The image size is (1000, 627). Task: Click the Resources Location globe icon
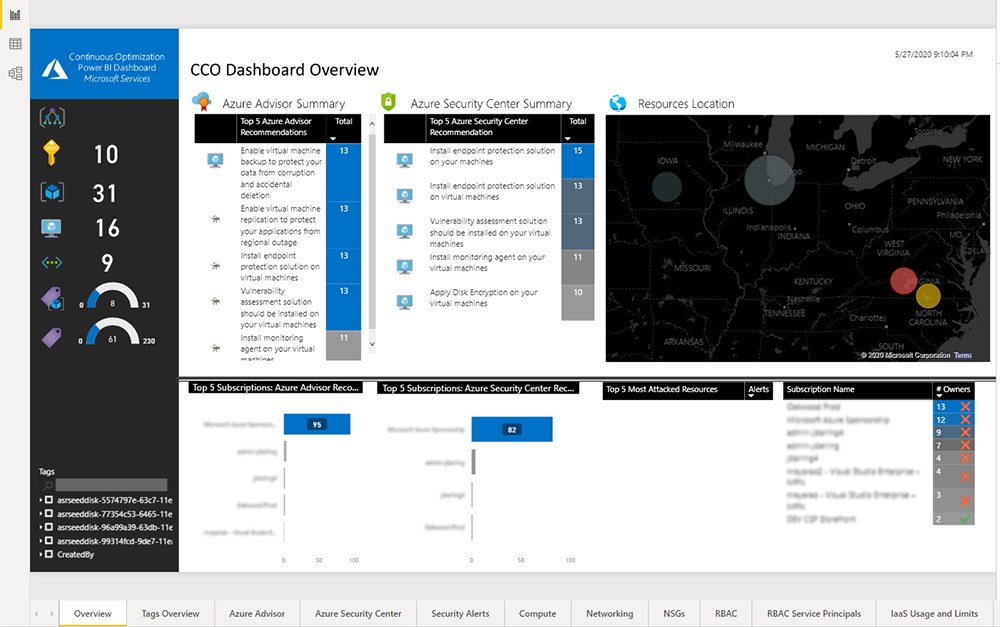[x=617, y=103]
